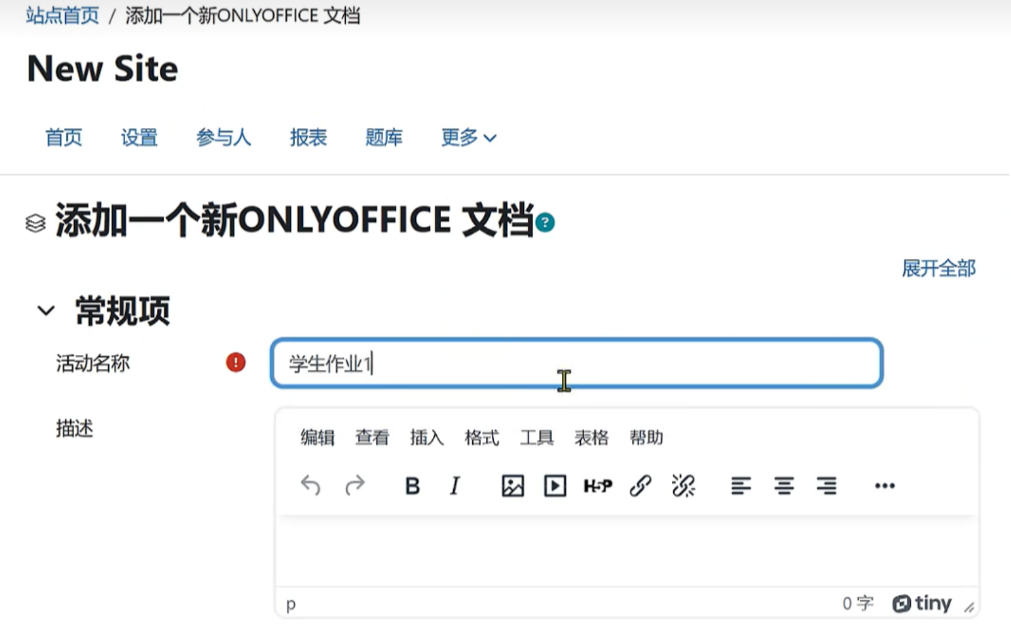Center align text in the editor
1011x626 pixels.
pyautogui.click(x=784, y=485)
